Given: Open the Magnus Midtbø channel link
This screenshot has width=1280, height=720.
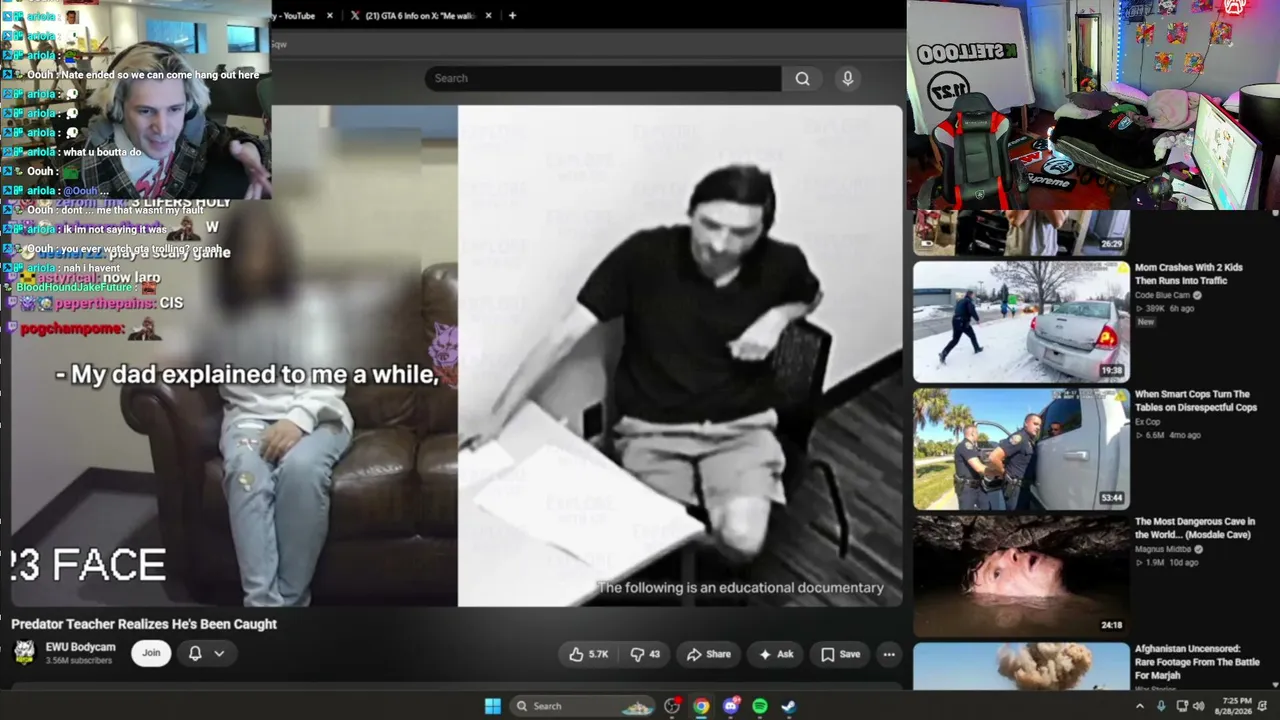Looking at the screenshot, I should click(1163, 549).
